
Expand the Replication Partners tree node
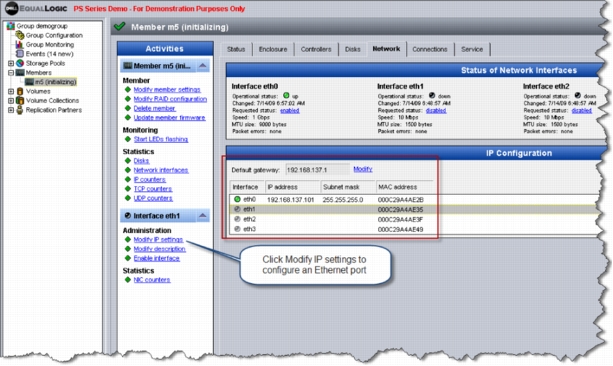11,110
